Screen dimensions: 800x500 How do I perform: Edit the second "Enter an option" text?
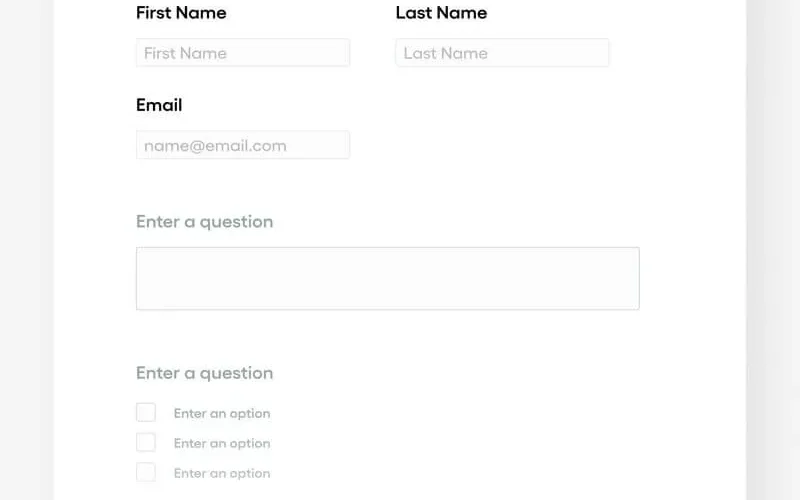(222, 444)
